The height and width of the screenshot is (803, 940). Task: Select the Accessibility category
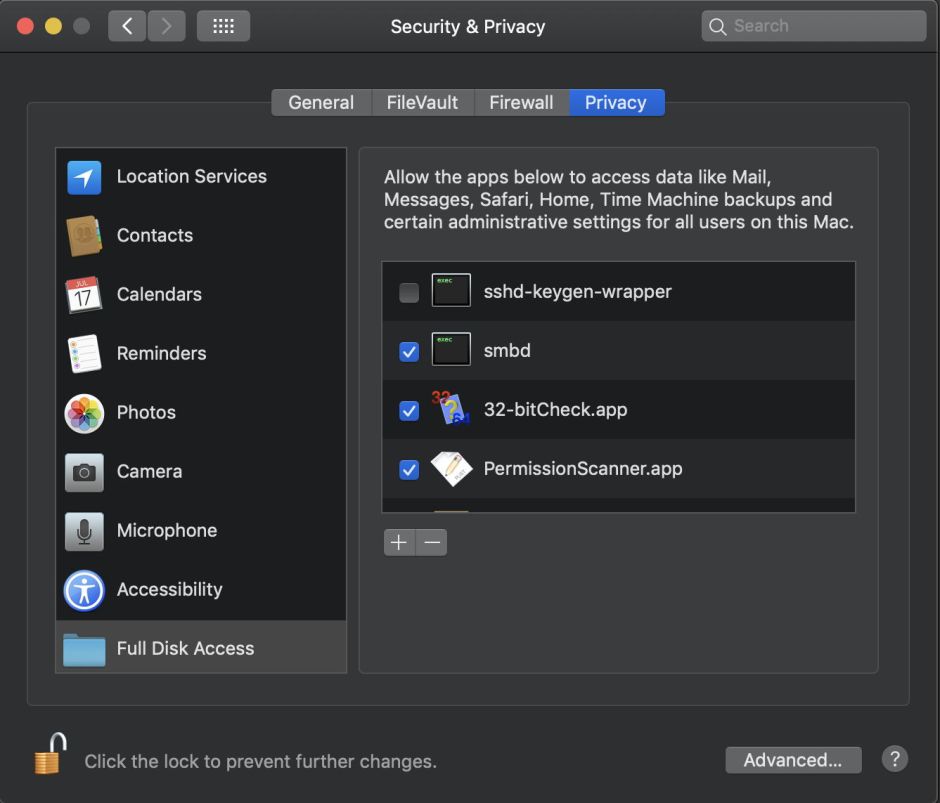[x=169, y=590]
